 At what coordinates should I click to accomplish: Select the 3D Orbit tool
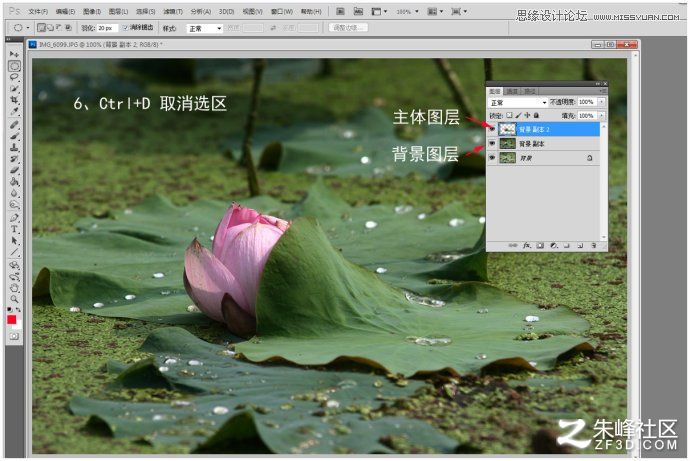(x=15, y=277)
